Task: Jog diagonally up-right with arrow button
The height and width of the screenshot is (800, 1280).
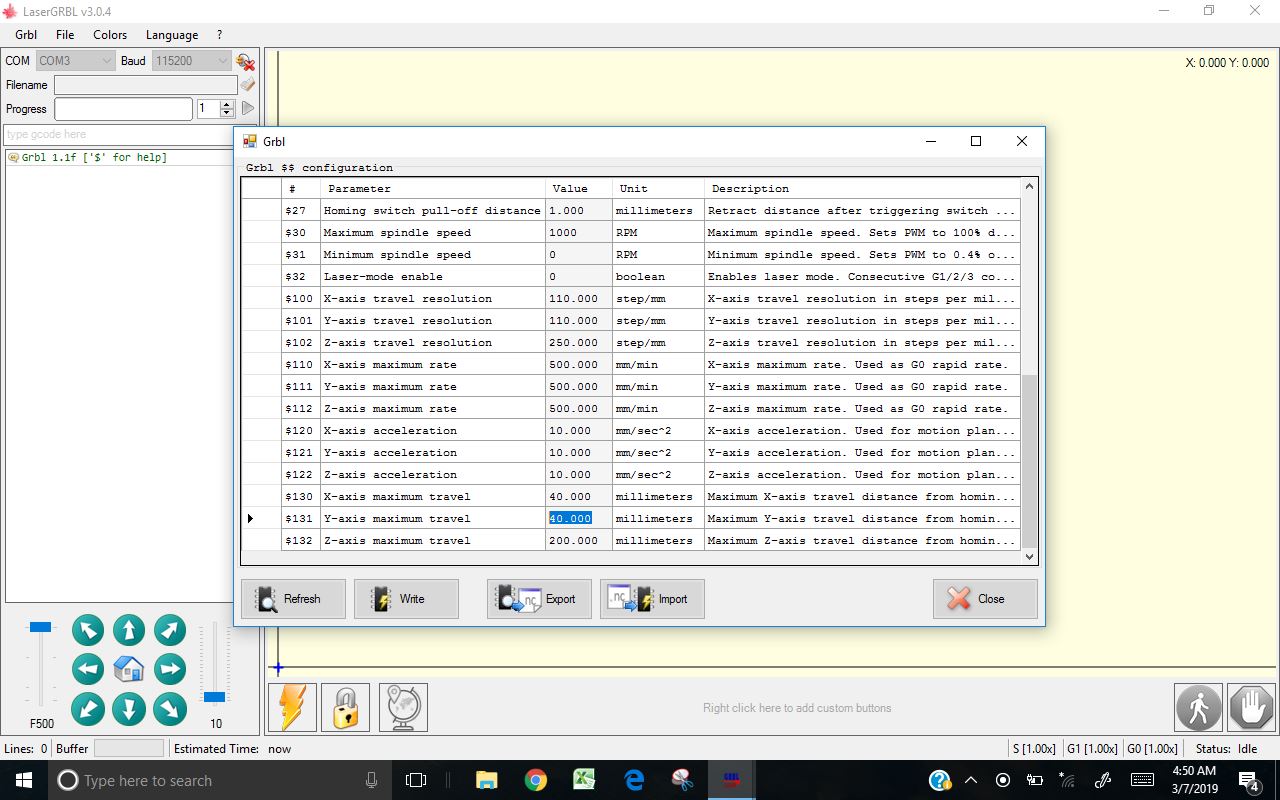Action: click(170, 630)
